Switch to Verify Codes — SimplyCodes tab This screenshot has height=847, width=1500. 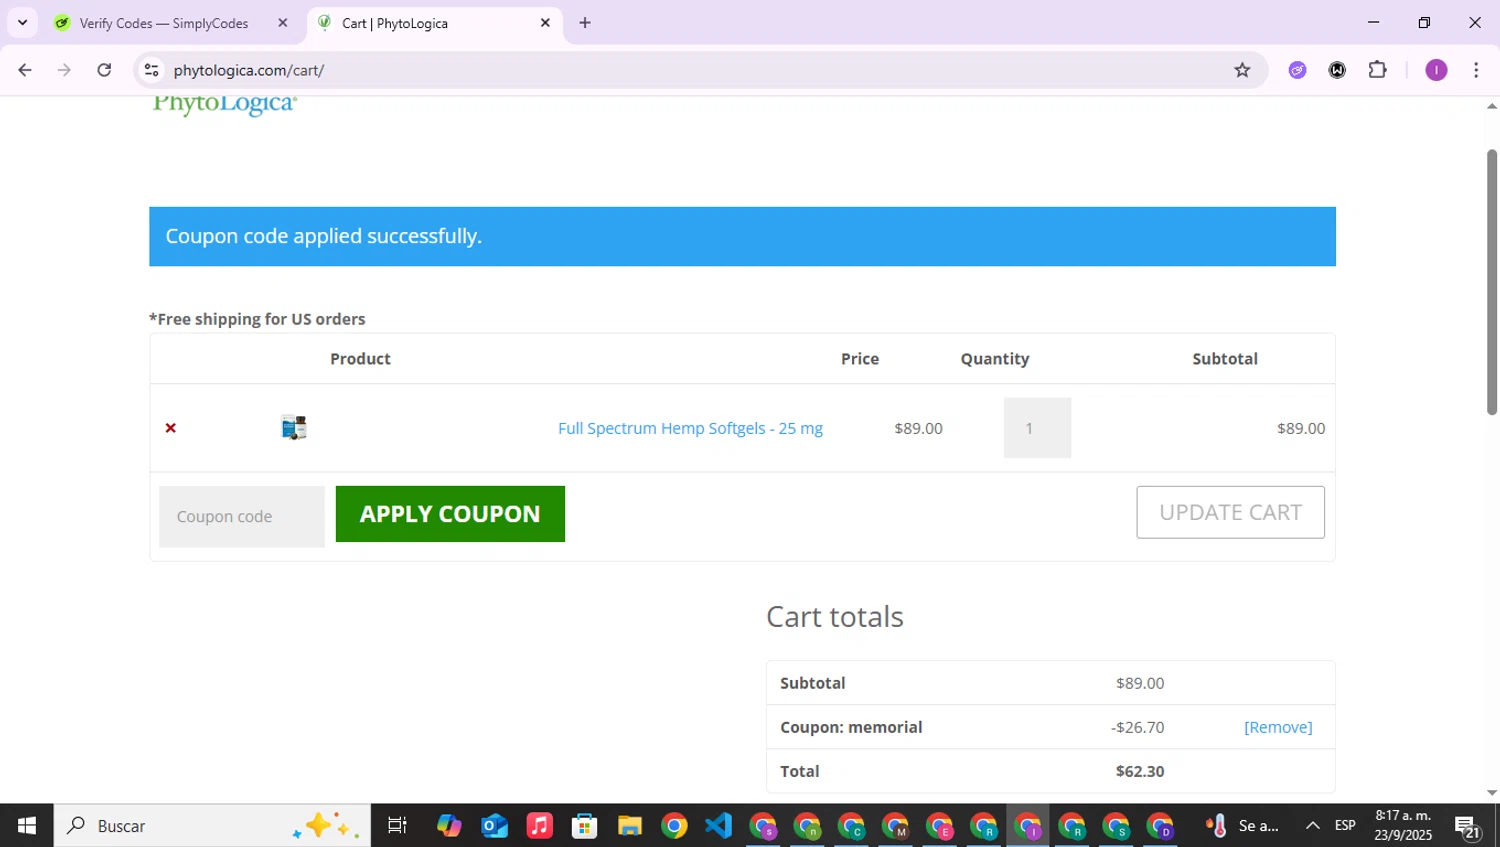164,23
